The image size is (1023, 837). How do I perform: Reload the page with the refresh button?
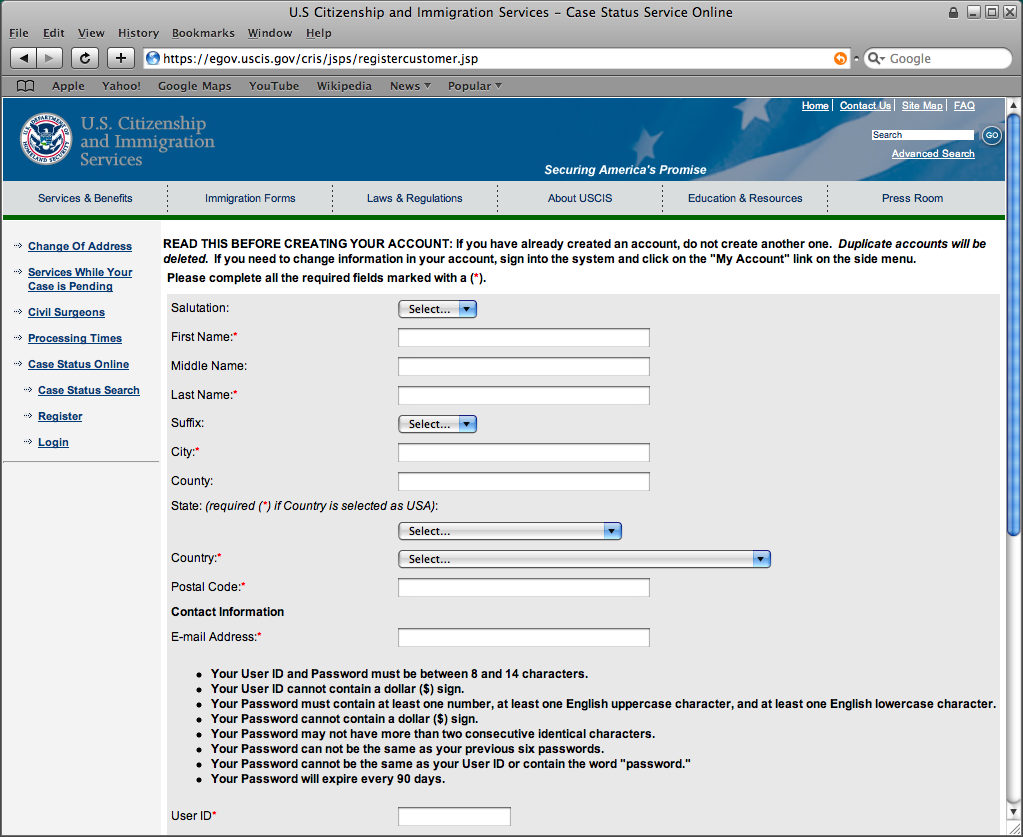pyautogui.click(x=85, y=58)
